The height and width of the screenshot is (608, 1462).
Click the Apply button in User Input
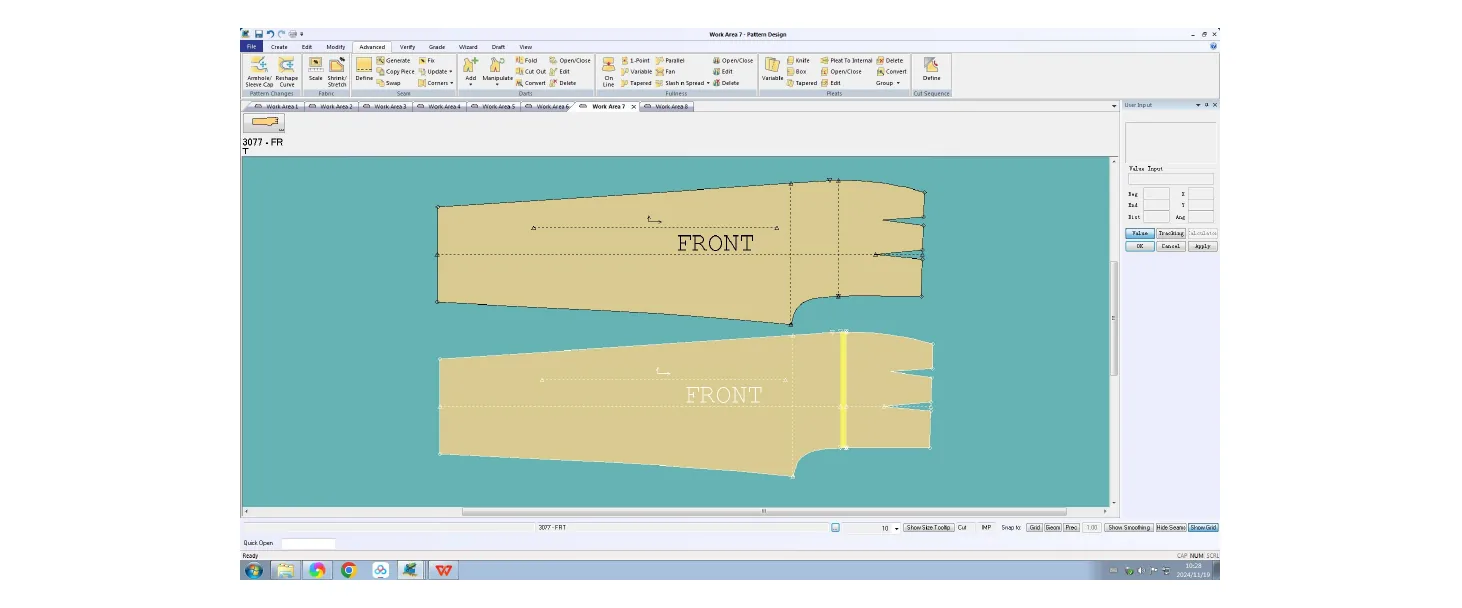[x=1203, y=246]
